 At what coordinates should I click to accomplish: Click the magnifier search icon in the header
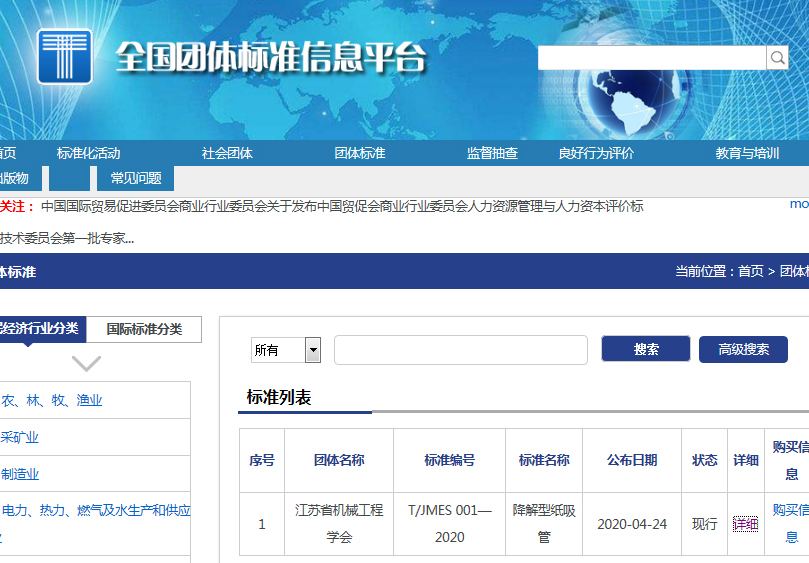(x=778, y=58)
